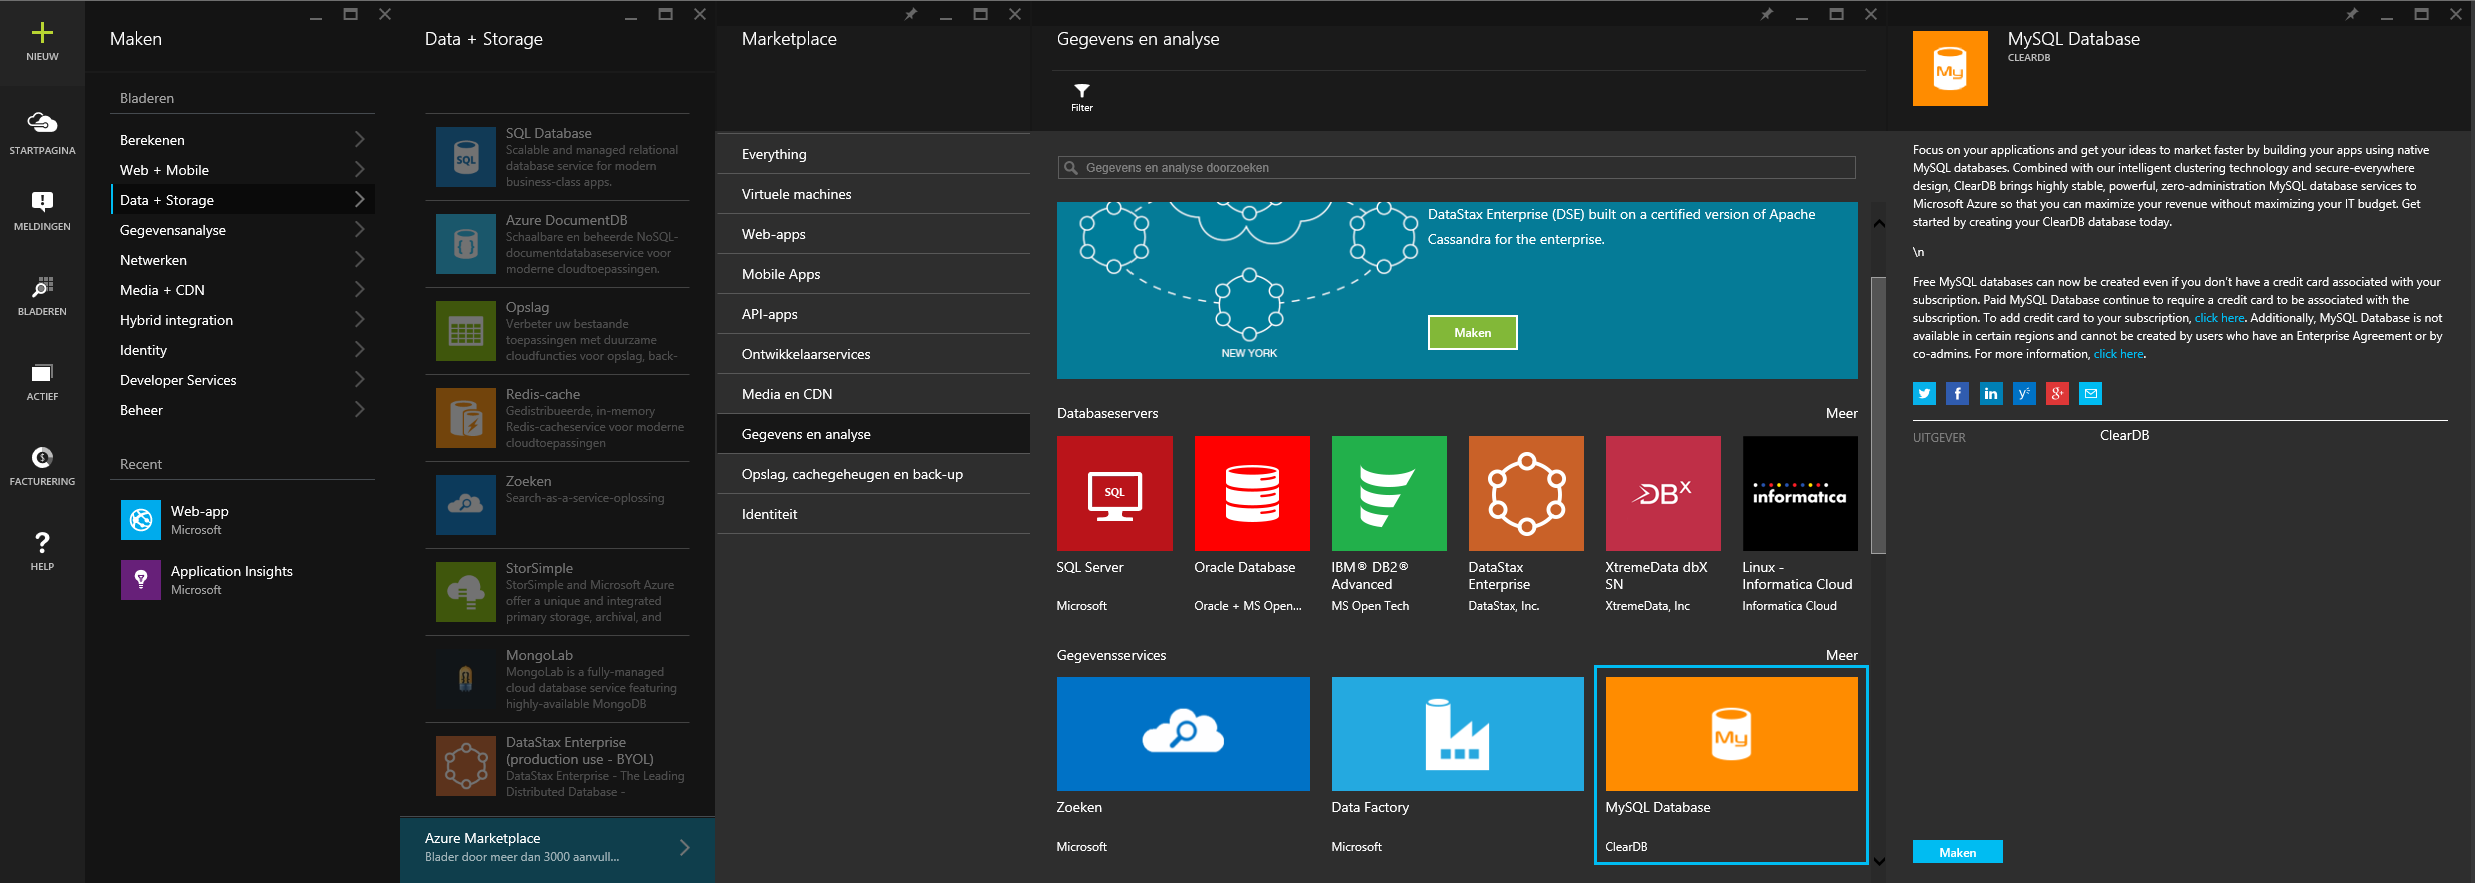Share MySQL Database on LinkedIn
Image resolution: width=2475 pixels, height=883 pixels.
point(1991,394)
